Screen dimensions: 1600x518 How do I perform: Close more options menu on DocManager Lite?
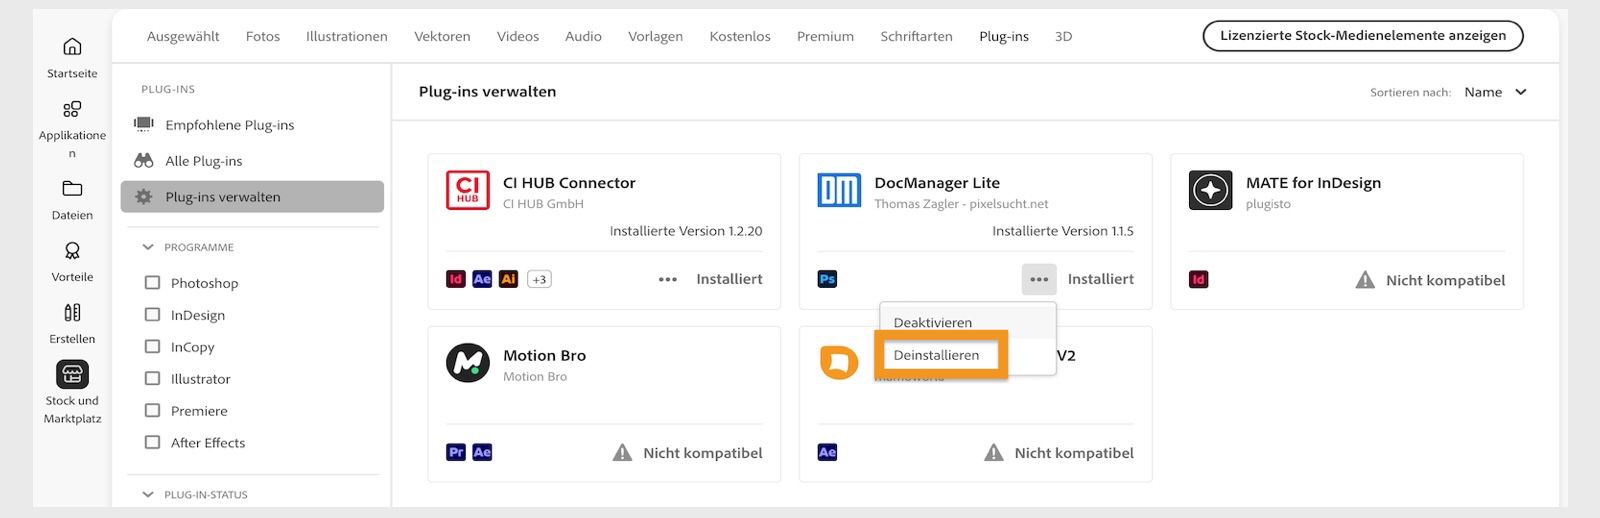(x=1039, y=279)
